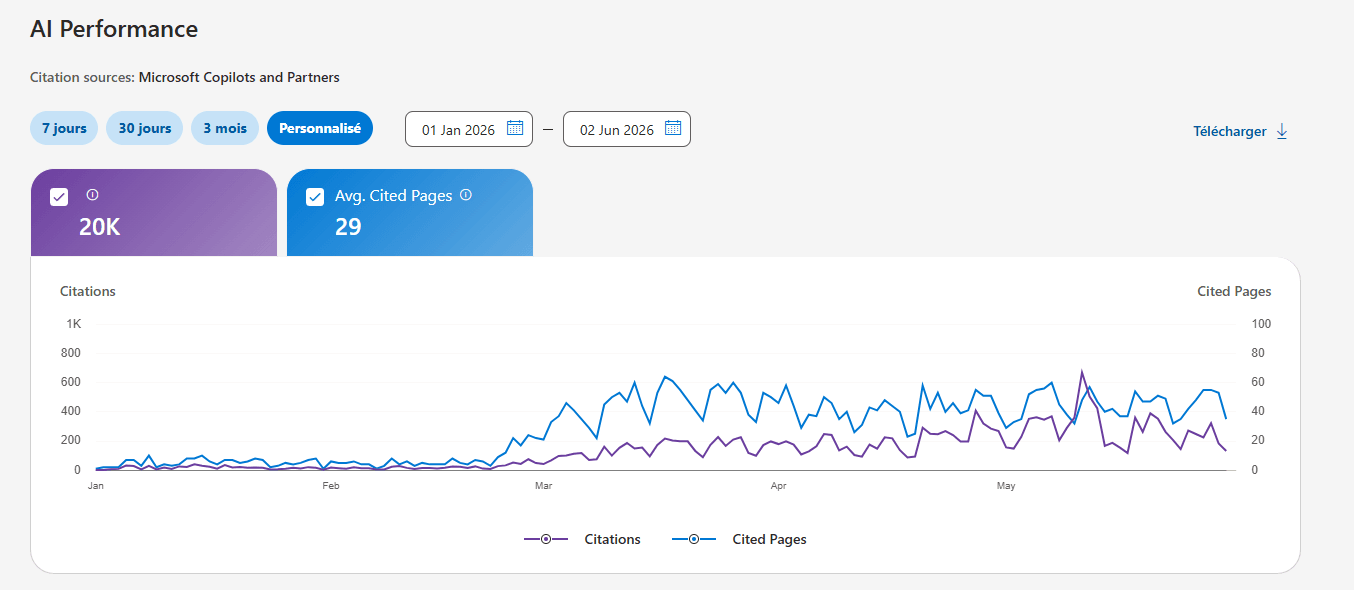
Task: Open the end date field 02 Jun 2026
Action: coord(627,129)
